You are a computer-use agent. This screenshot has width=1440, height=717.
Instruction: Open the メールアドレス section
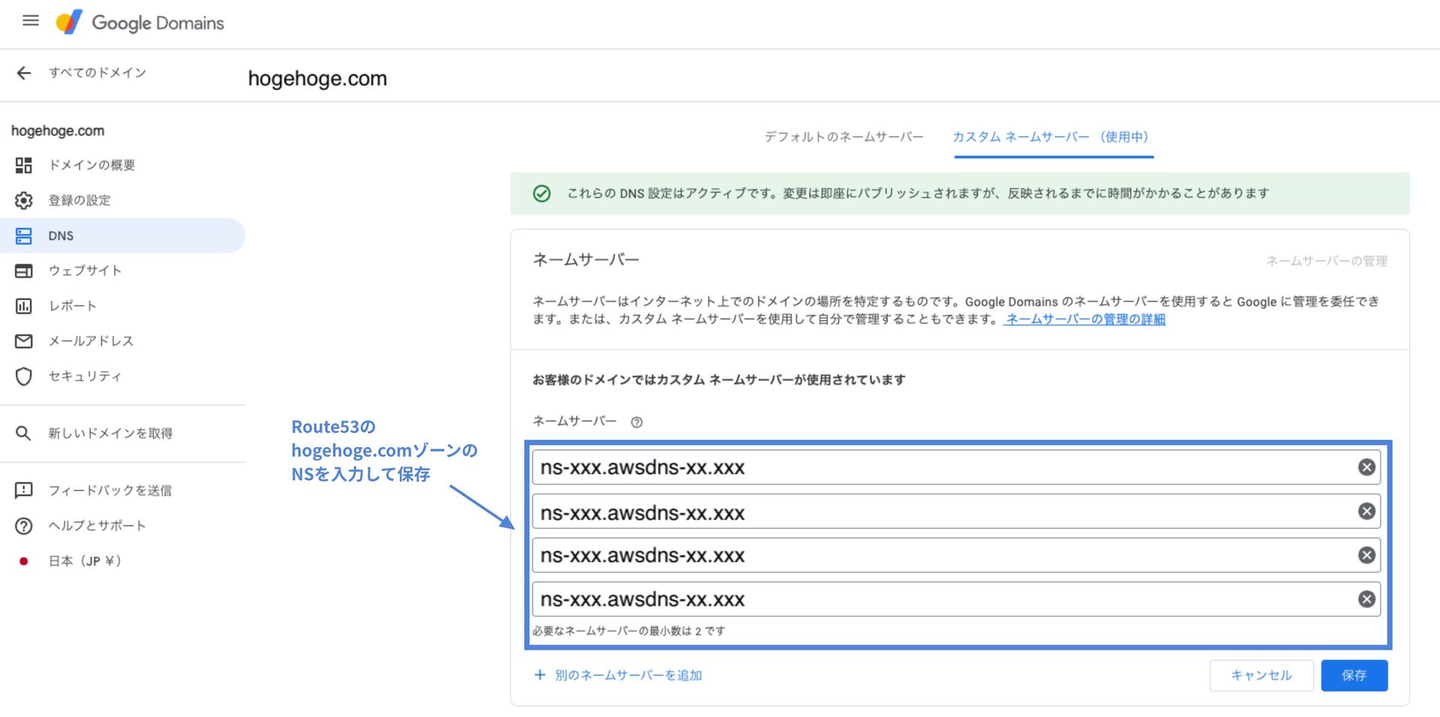pos(90,341)
